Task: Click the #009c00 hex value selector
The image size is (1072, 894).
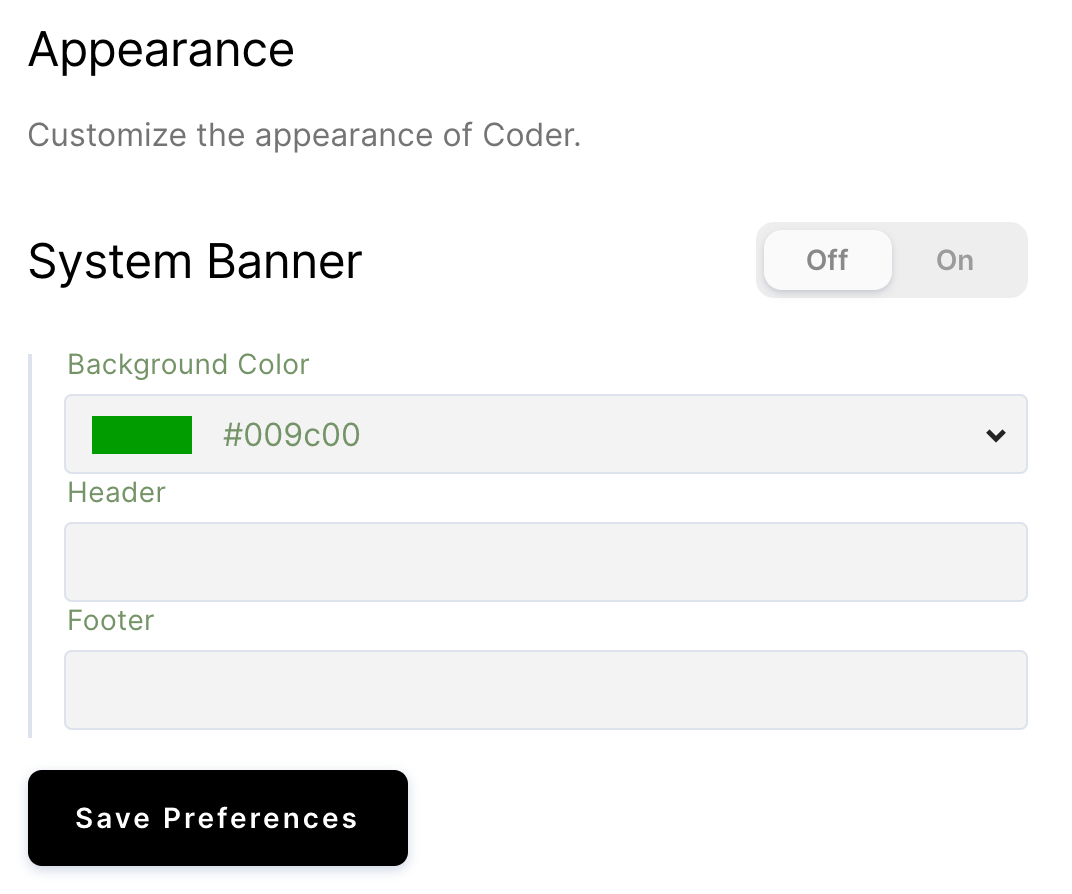Action: pos(291,434)
